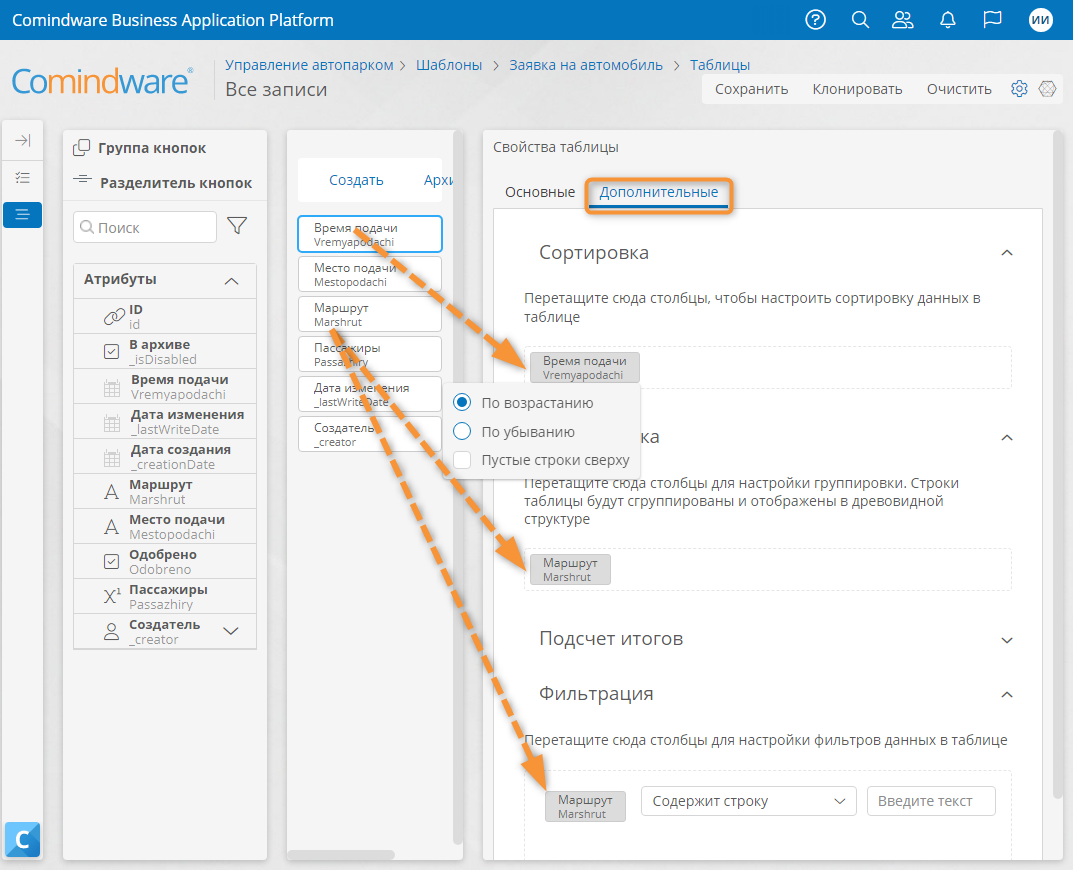
Task: Click text icon of Место подачи attribute
Action: (x=111, y=527)
